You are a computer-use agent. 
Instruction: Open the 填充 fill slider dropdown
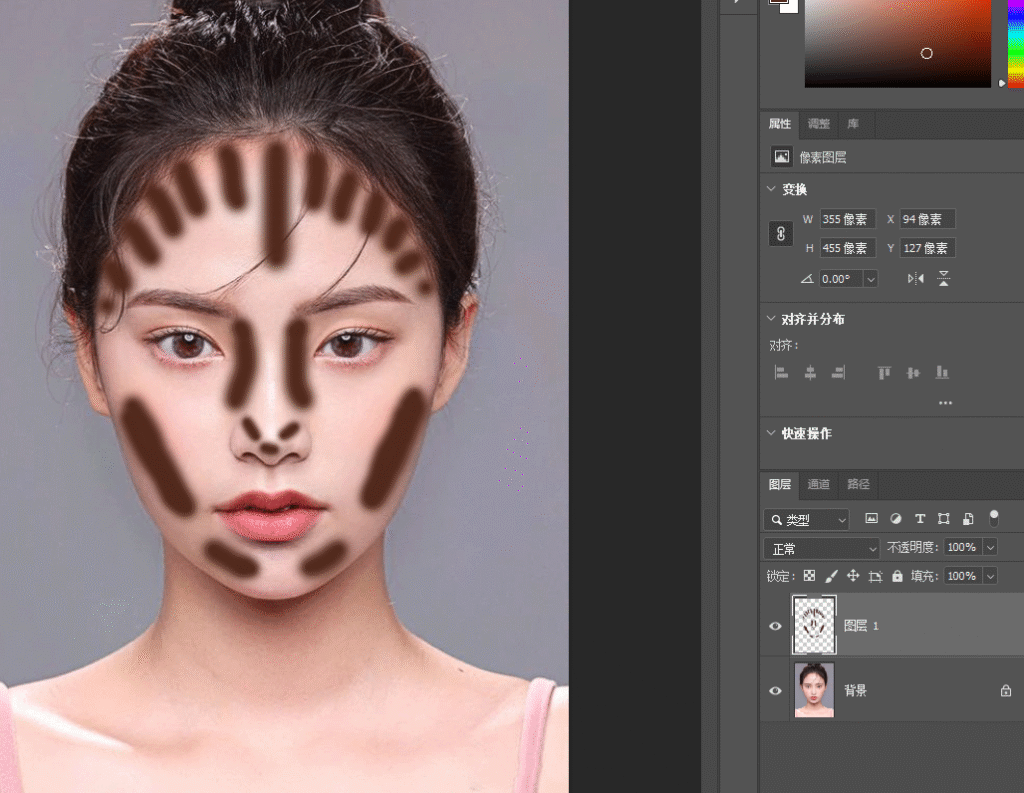pyautogui.click(x=990, y=576)
